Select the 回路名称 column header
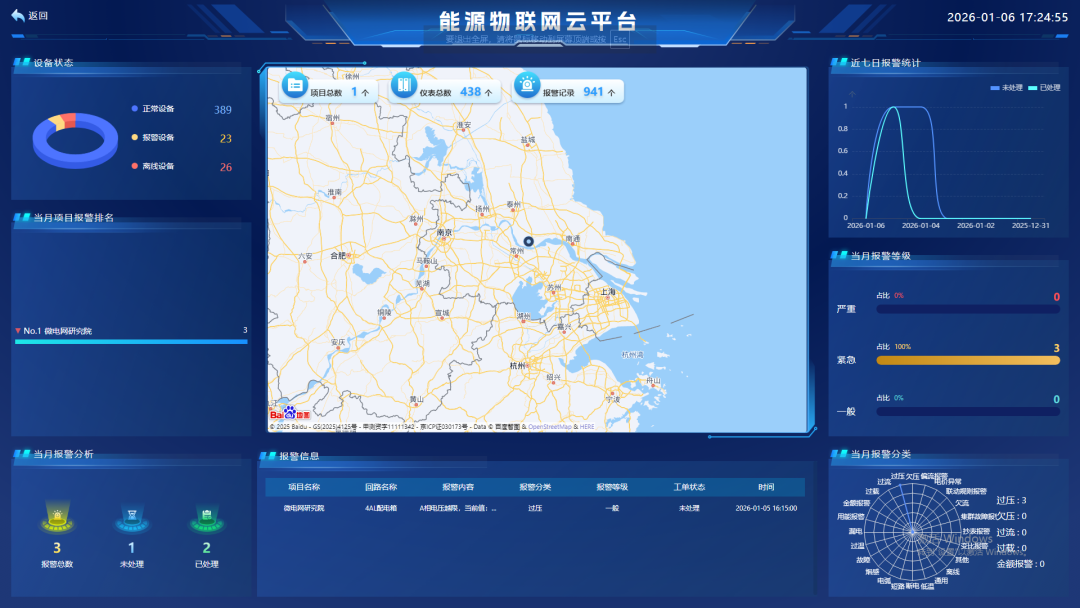Image resolution: width=1080 pixels, height=608 pixels. tap(381, 487)
